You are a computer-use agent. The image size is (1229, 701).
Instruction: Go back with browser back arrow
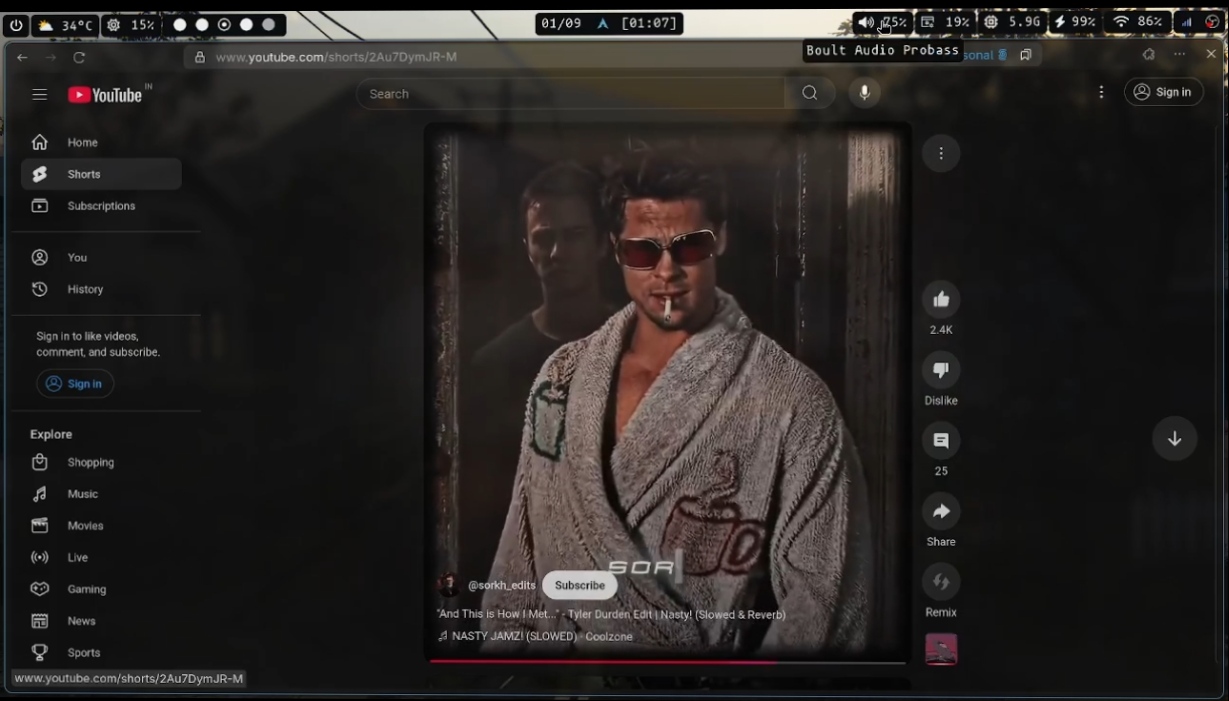(22, 57)
